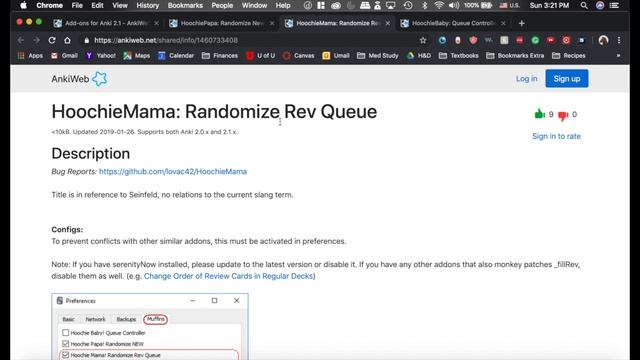Image resolution: width=640 pixels, height=360 pixels.
Task: Open the Window menu
Action: pyautogui.click(x=254, y=5)
